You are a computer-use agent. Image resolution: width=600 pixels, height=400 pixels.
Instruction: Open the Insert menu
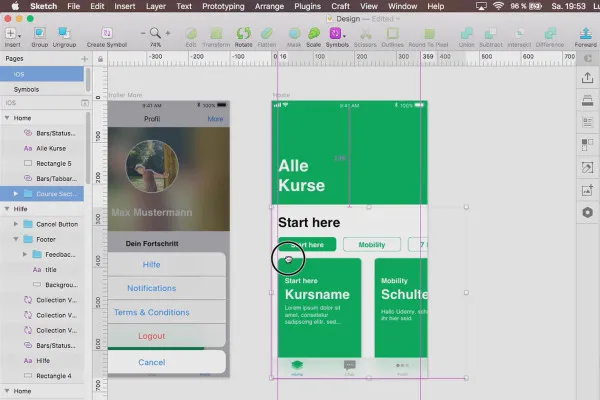pos(125,6)
